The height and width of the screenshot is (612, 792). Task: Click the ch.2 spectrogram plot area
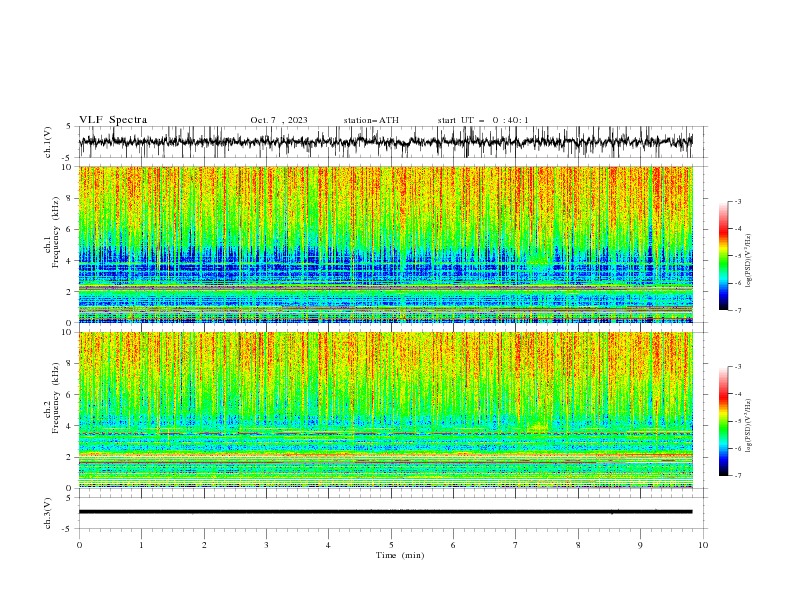tap(386, 410)
